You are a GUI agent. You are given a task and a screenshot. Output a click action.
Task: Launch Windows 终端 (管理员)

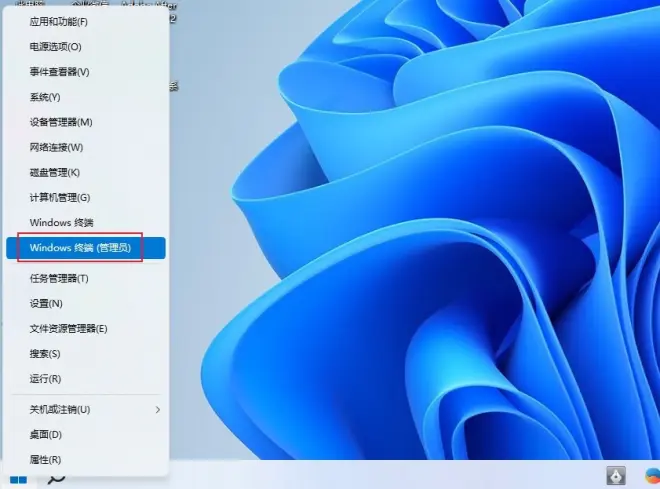pos(86,248)
